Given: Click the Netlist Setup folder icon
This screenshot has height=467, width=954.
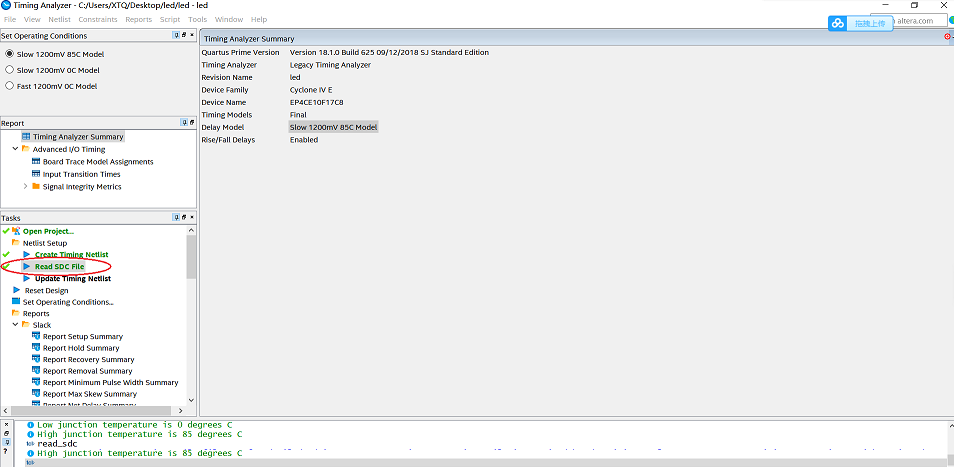Looking at the screenshot, I should (x=16, y=243).
